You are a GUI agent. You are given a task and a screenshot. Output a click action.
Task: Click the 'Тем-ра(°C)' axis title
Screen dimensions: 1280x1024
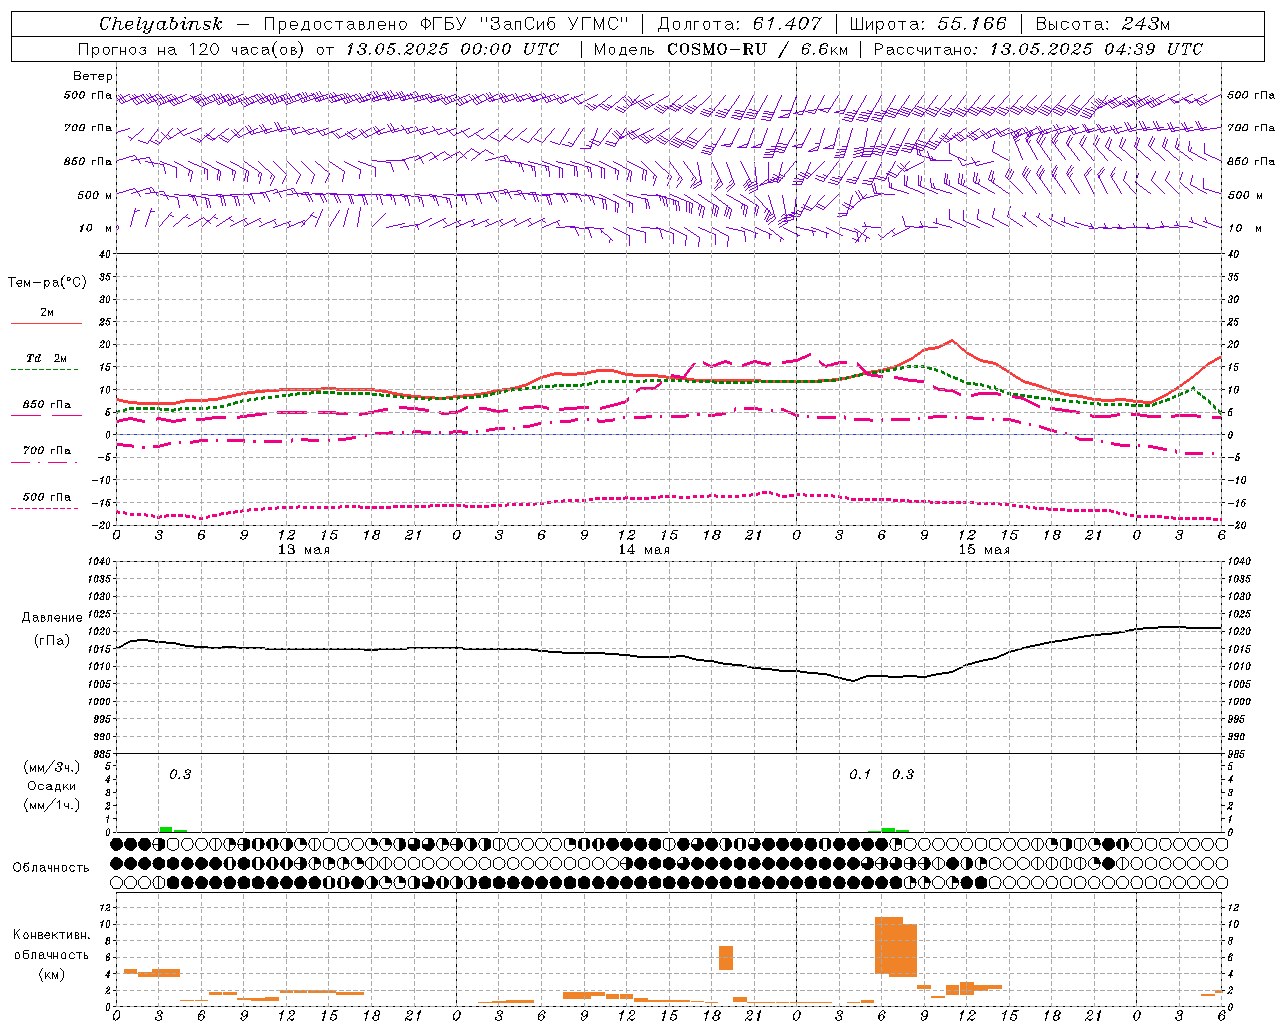(x=47, y=282)
